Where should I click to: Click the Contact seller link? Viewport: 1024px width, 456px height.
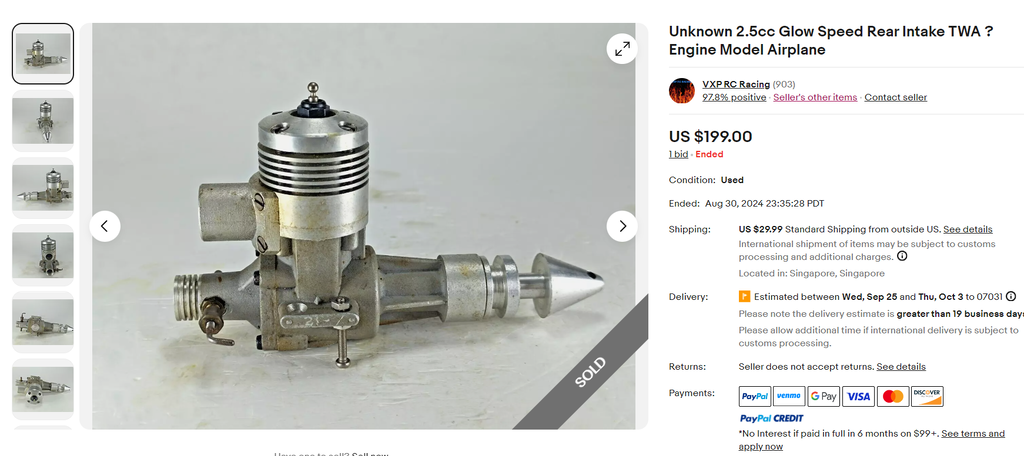coord(895,97)
